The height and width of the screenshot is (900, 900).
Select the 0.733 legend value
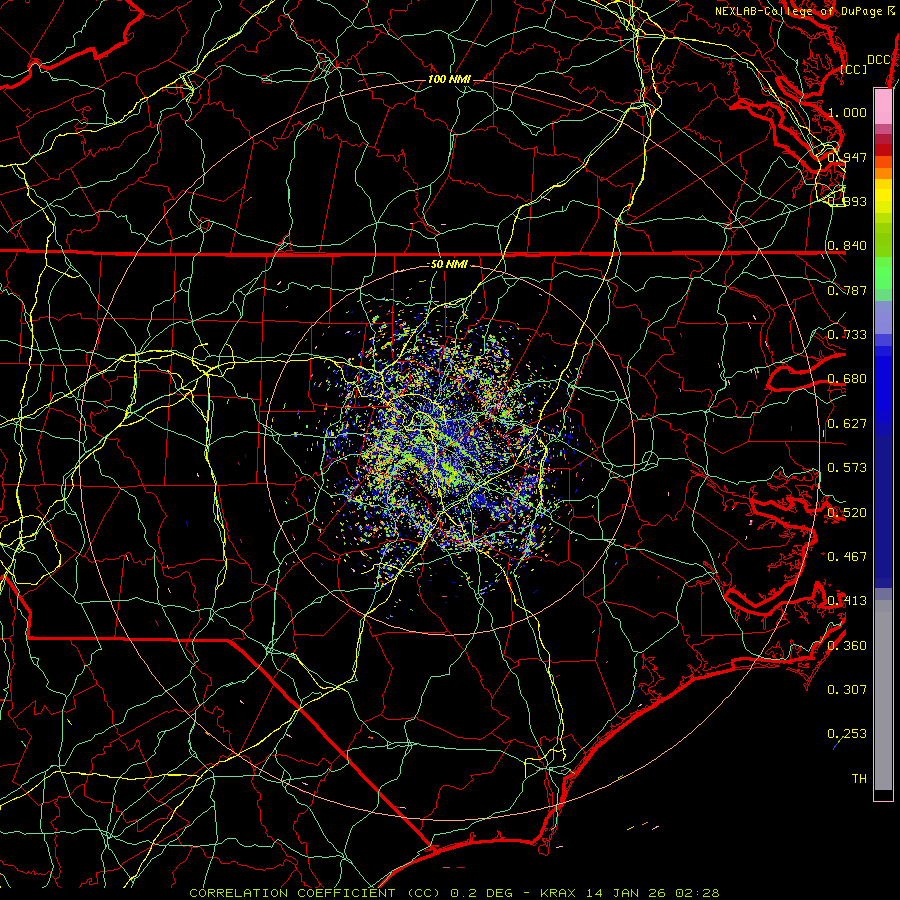pyautogui.click(x=847, y=335)
